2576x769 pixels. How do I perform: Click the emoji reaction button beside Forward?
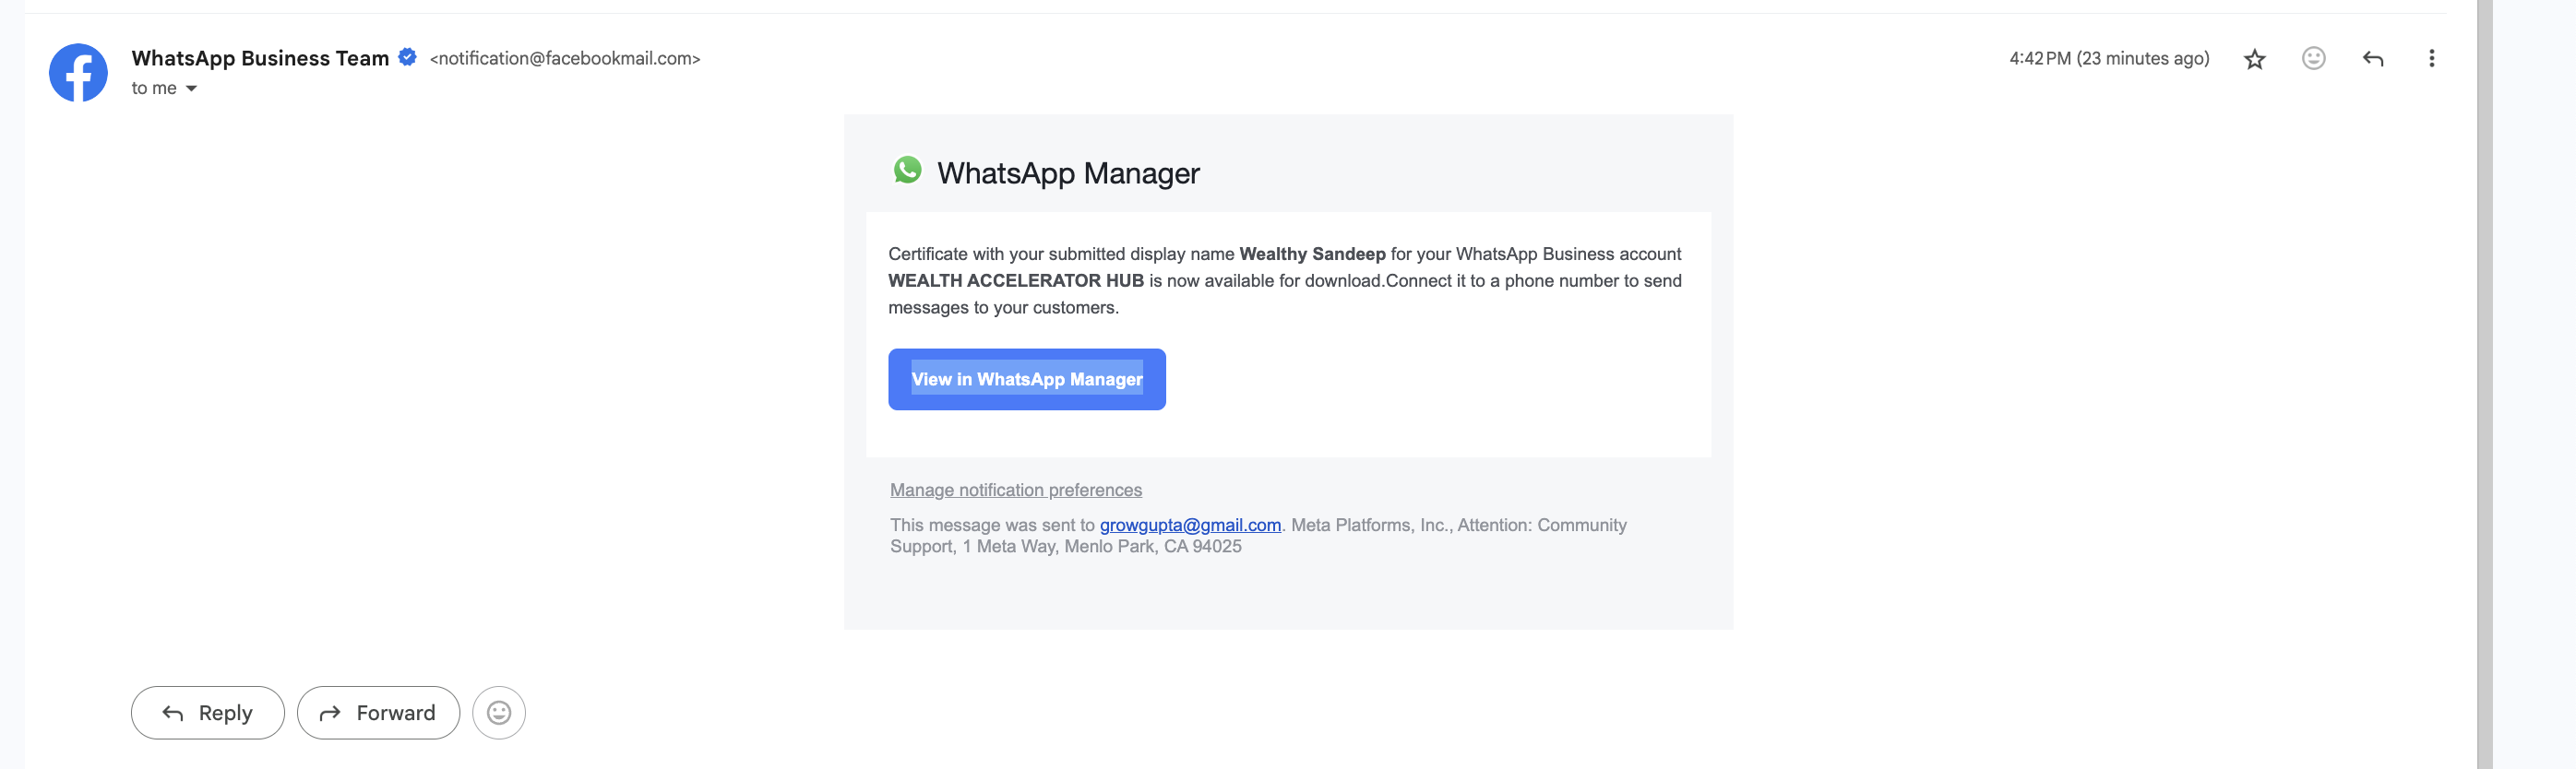click(498, 712)
